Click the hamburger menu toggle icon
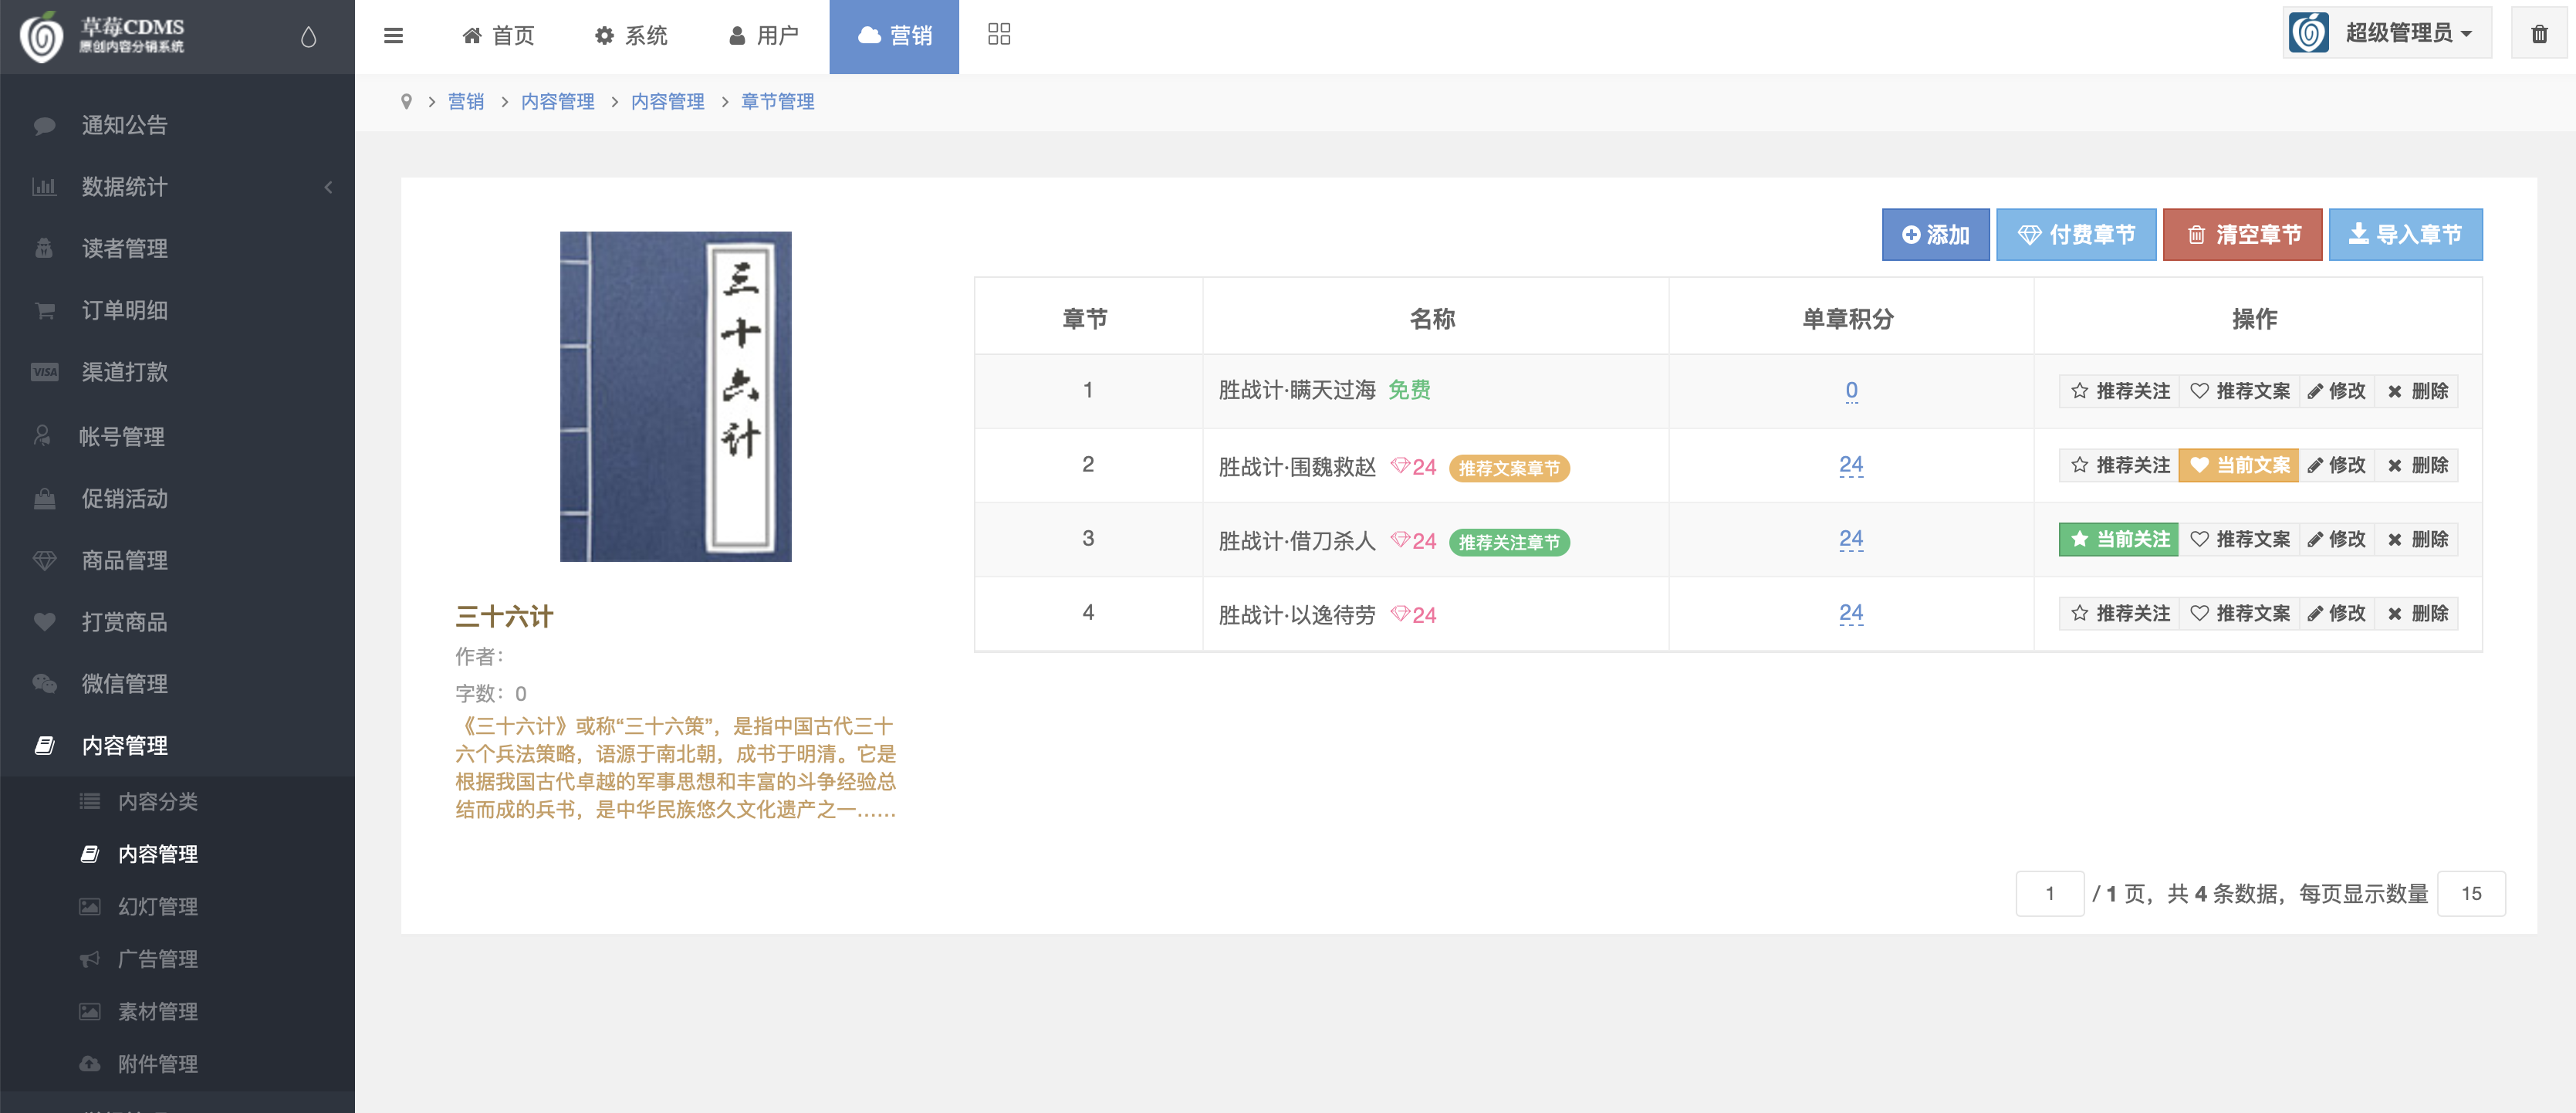Viewport: 2576px width, 1113px height. (393, 36)
